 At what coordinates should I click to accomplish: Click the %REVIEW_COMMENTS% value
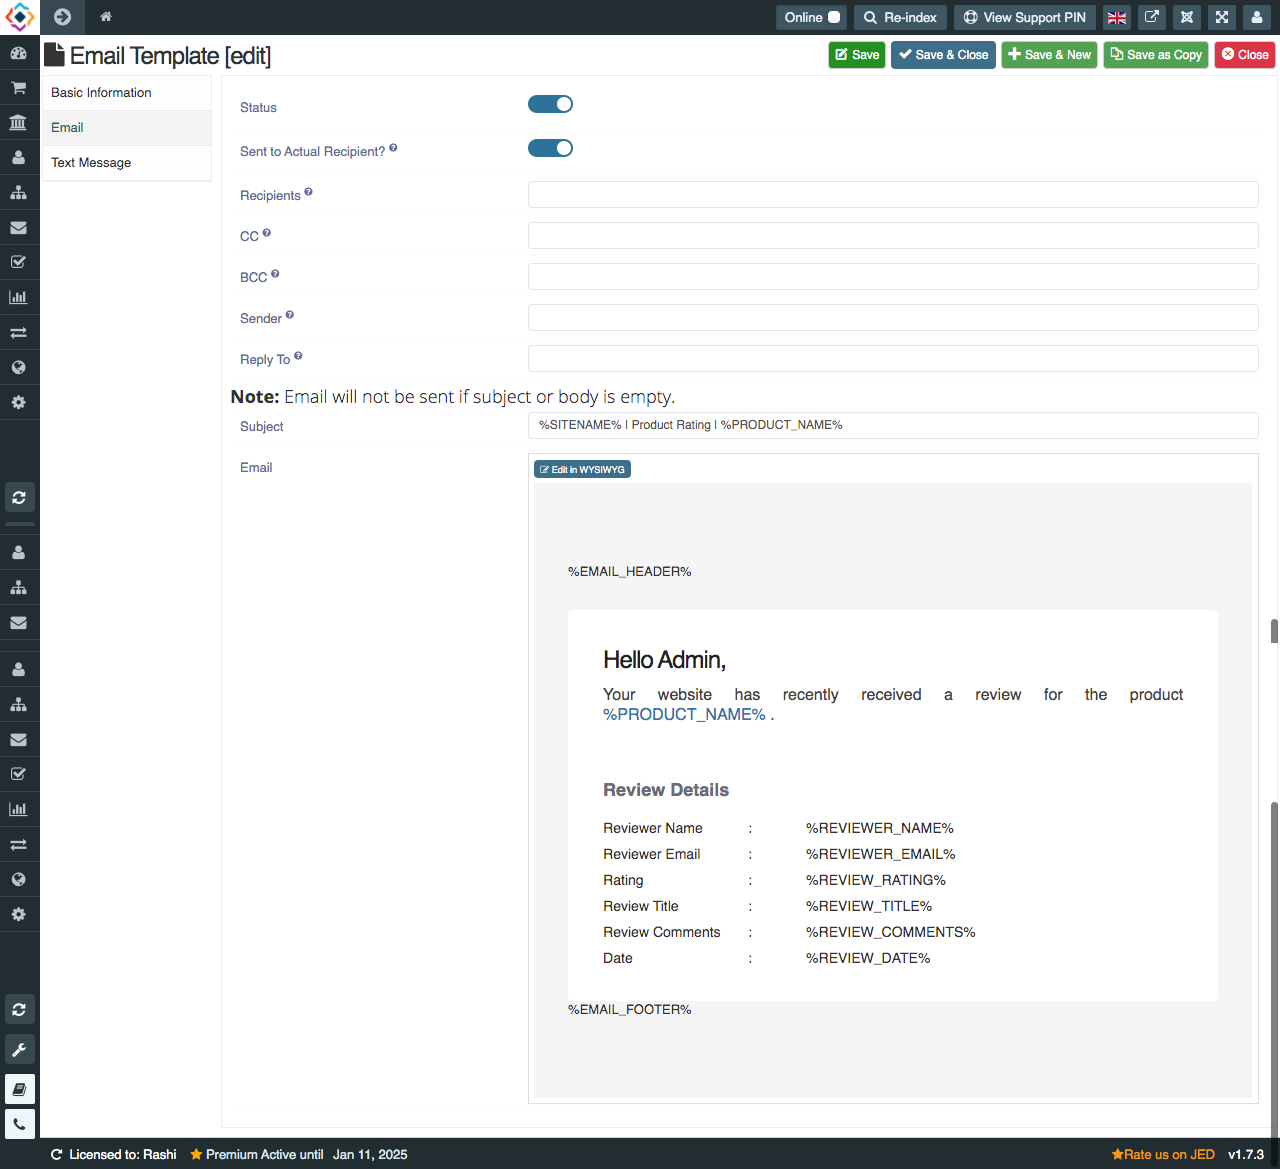(x=891, y=932)
